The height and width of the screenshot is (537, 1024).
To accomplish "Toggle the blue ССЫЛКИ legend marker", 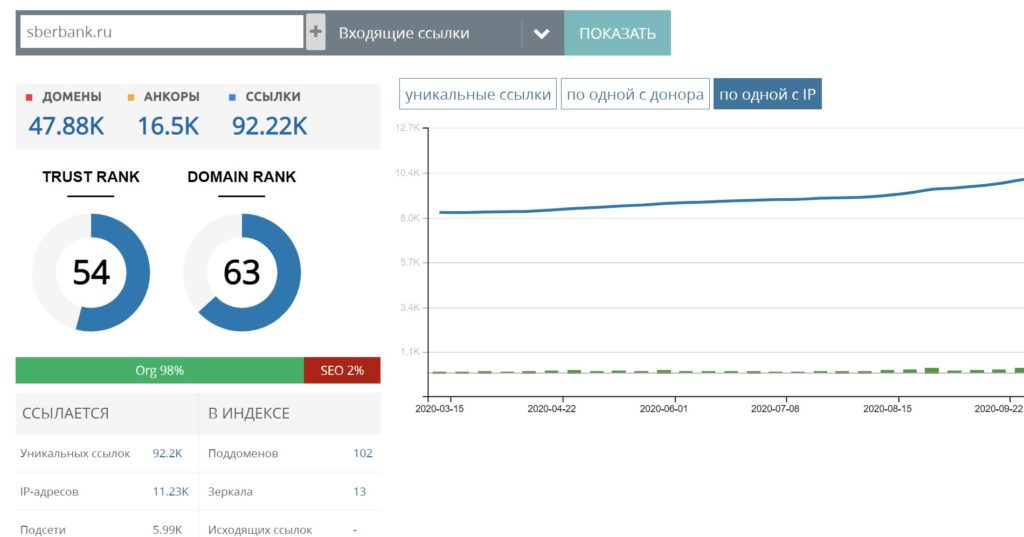I will [x=232, y=97].
